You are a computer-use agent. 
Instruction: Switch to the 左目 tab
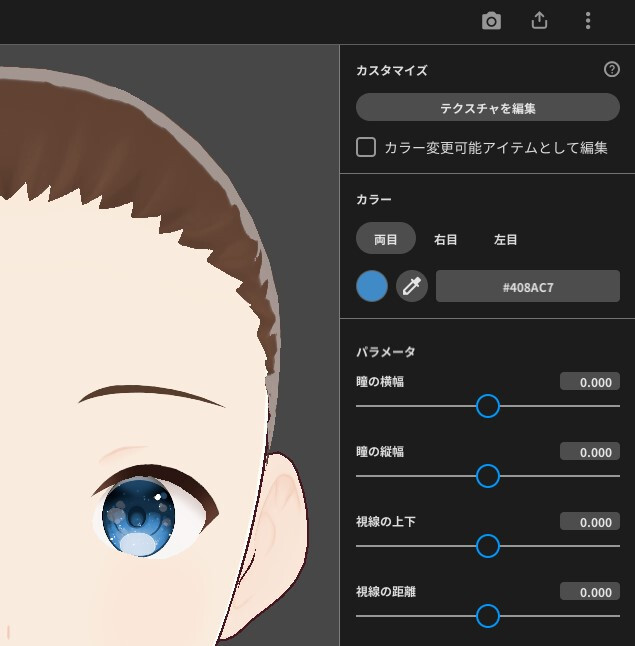506,240
